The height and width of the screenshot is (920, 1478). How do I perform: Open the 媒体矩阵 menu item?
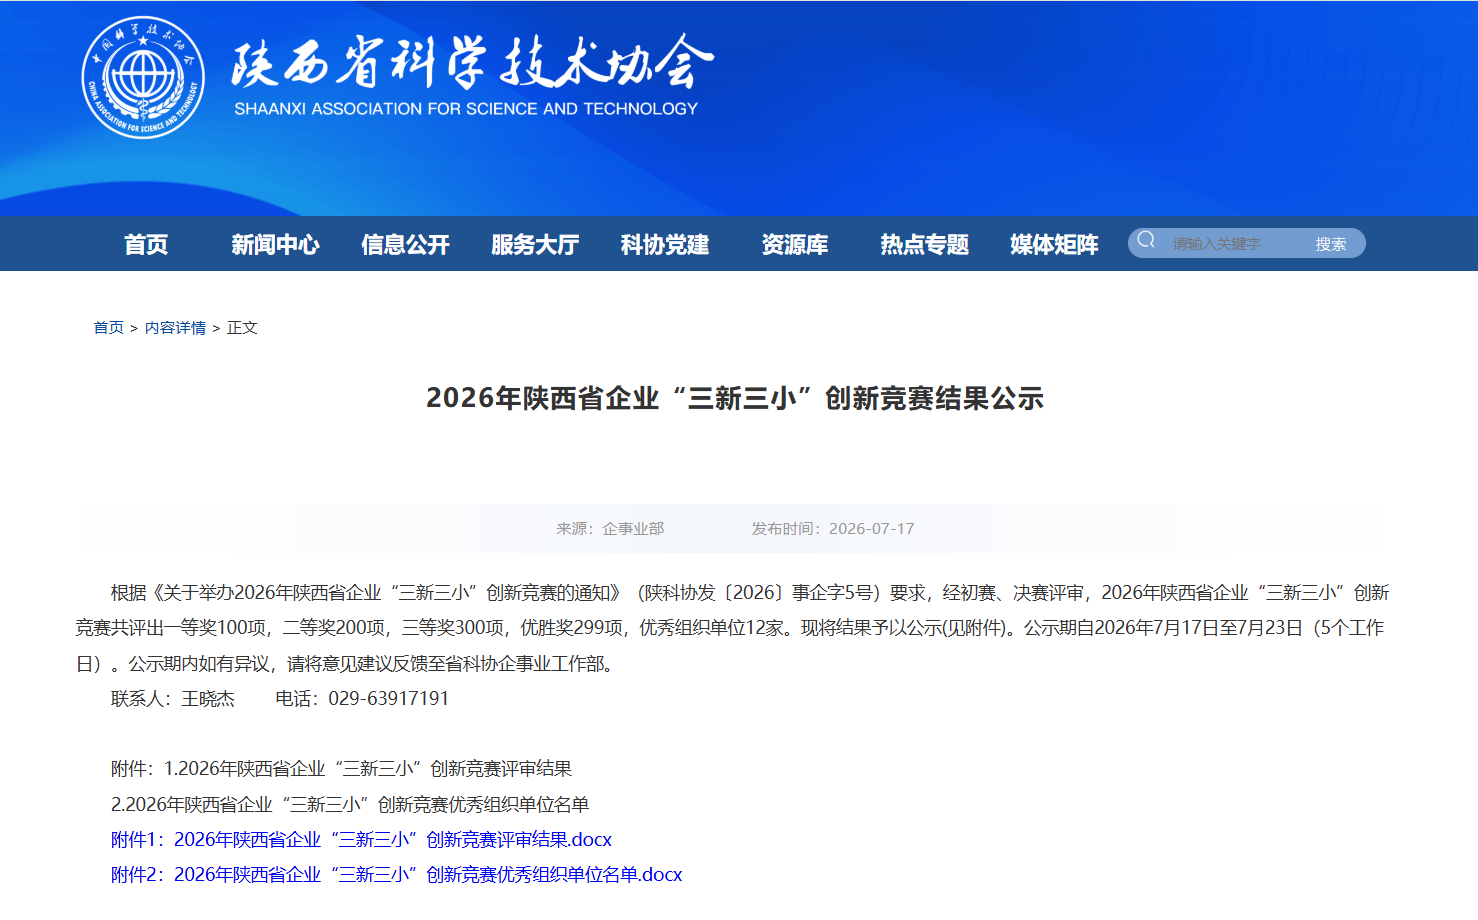point(1054,244)
